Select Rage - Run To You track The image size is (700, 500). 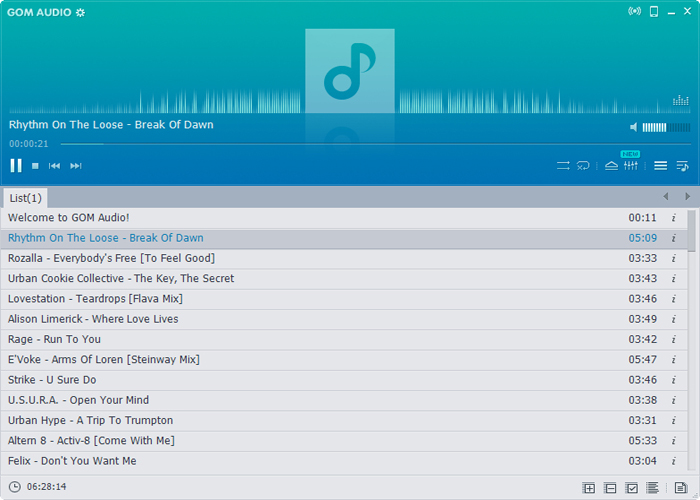(x=344, y=339)
